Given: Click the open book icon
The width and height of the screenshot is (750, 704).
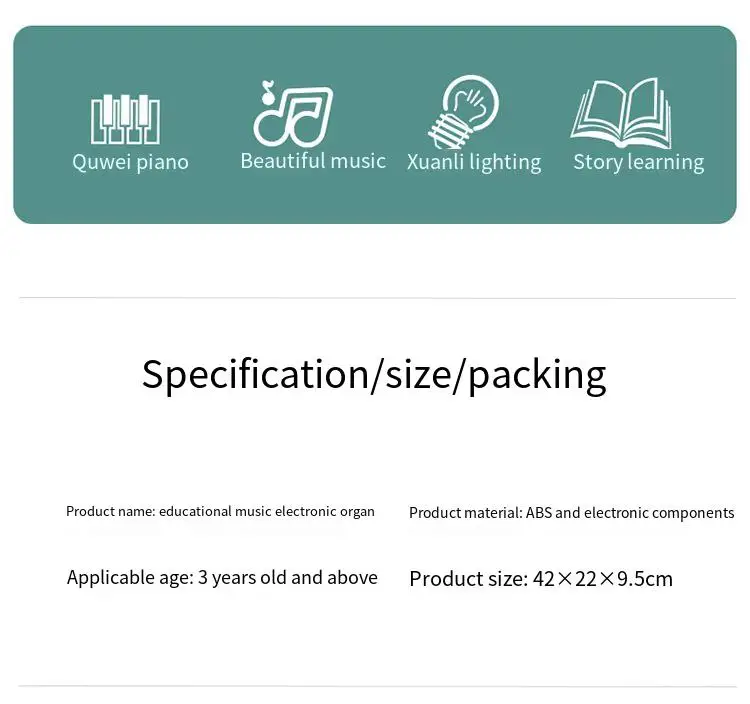Looking at the screenshot, I should point(621,114).
